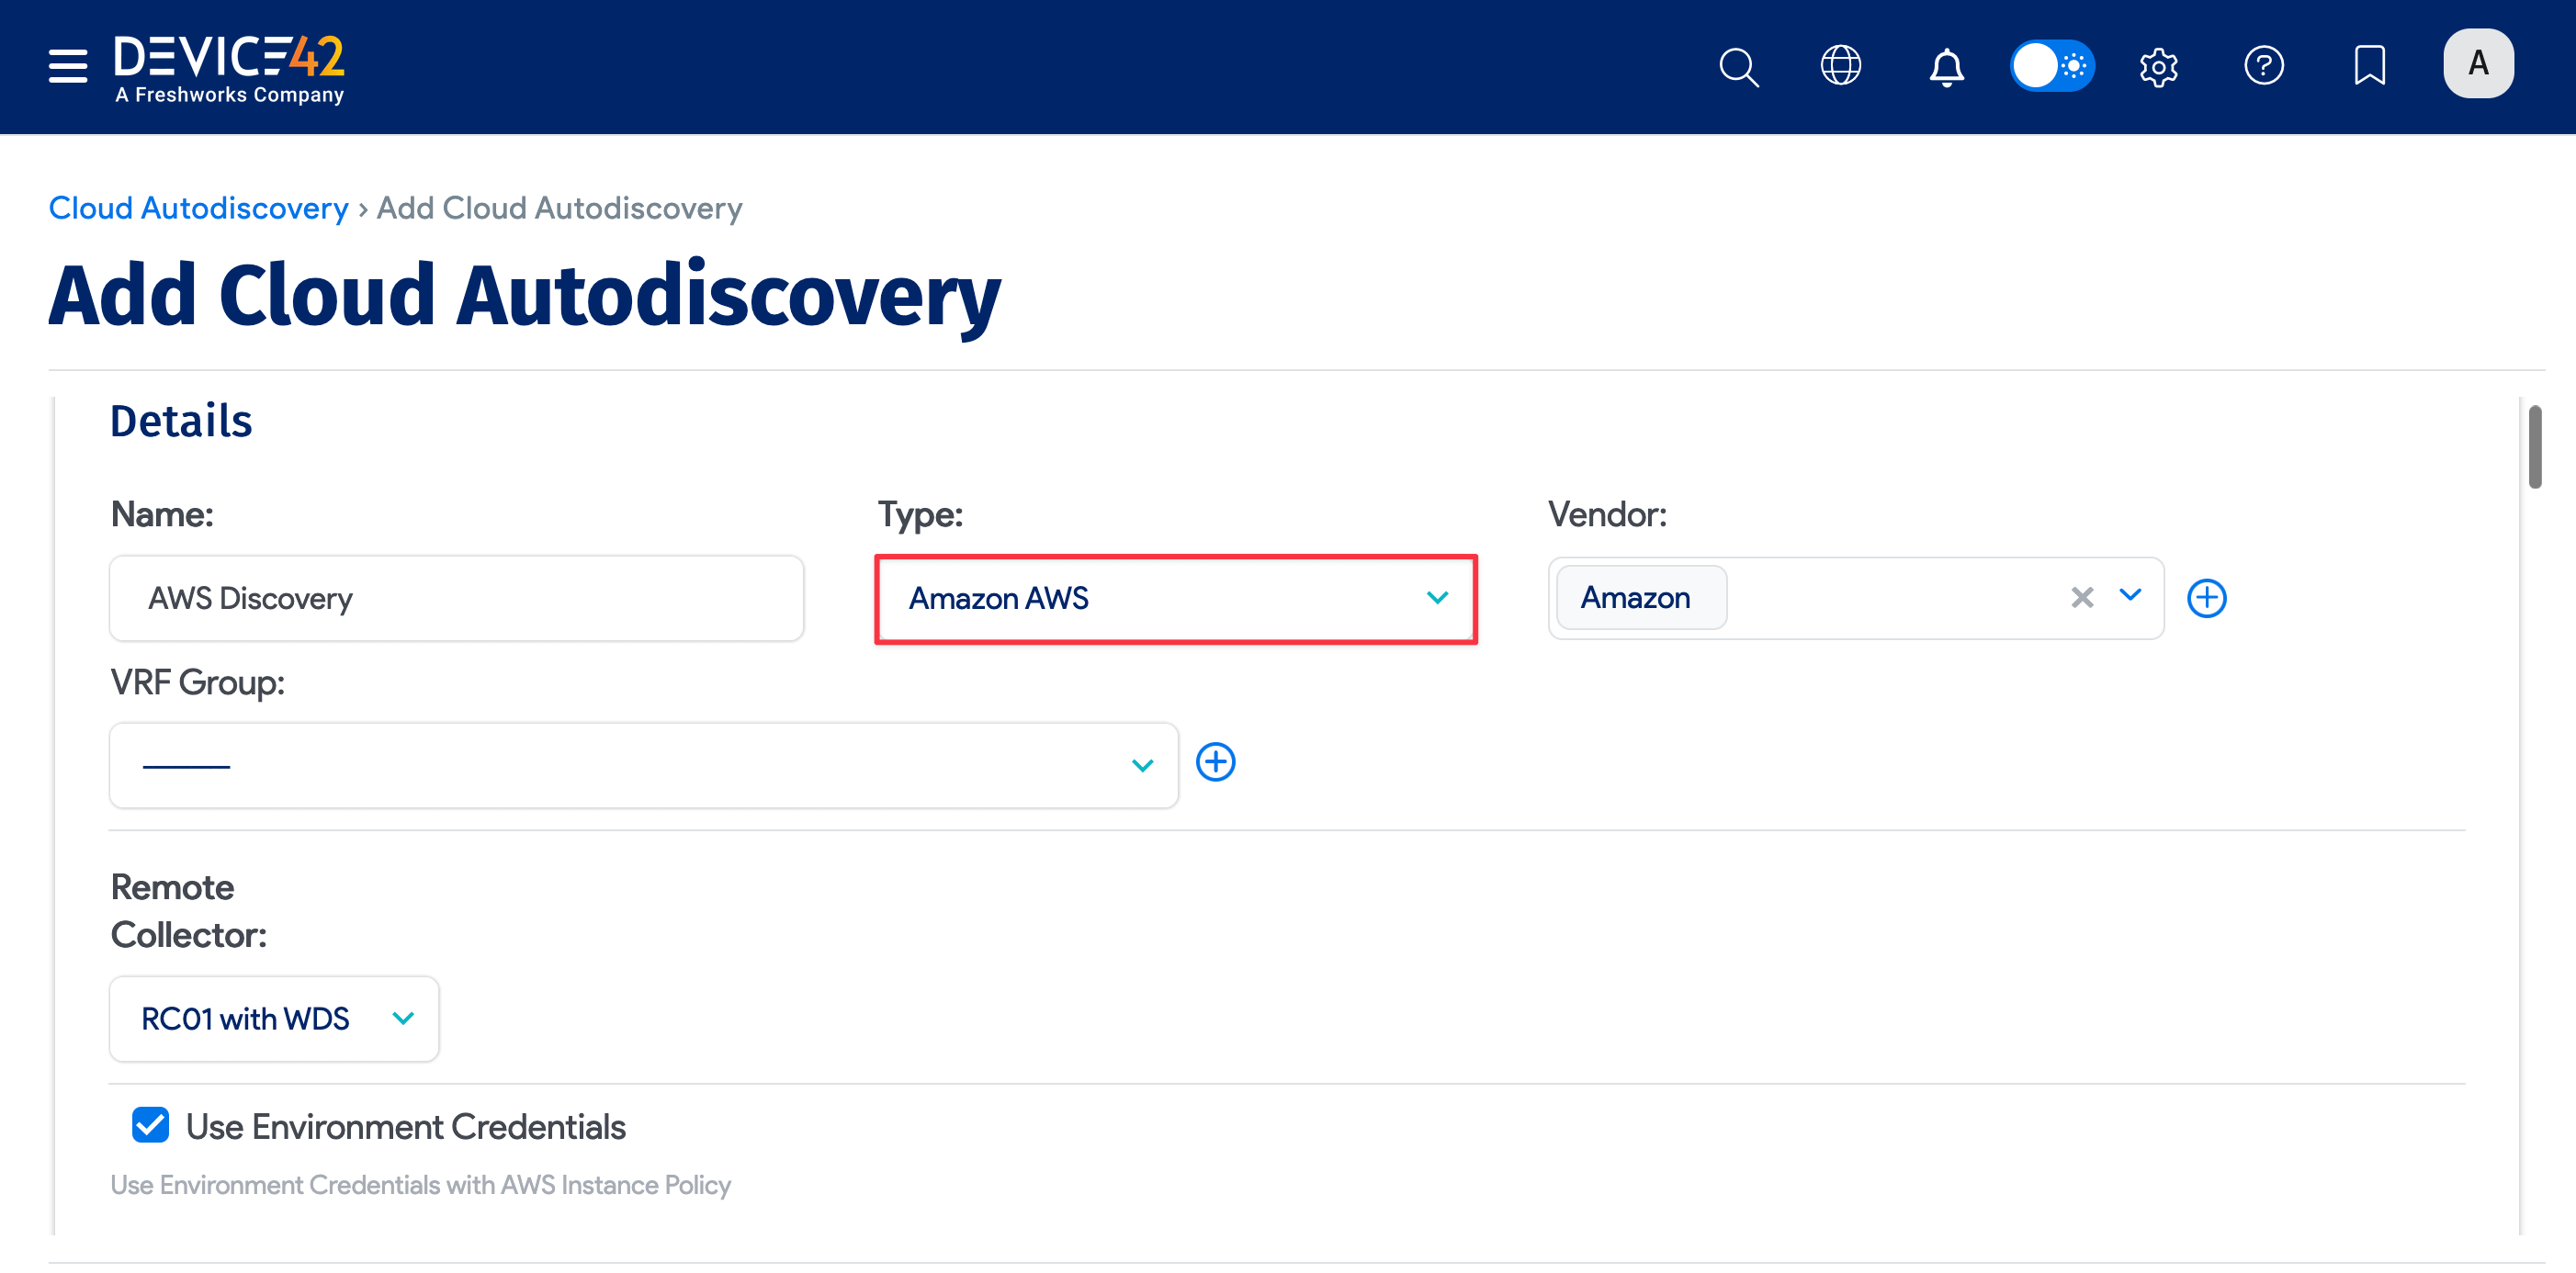Uncheck Use Environment Credentials
This screenshot has height=1273, width=2576.
[x=150, y=1125]
